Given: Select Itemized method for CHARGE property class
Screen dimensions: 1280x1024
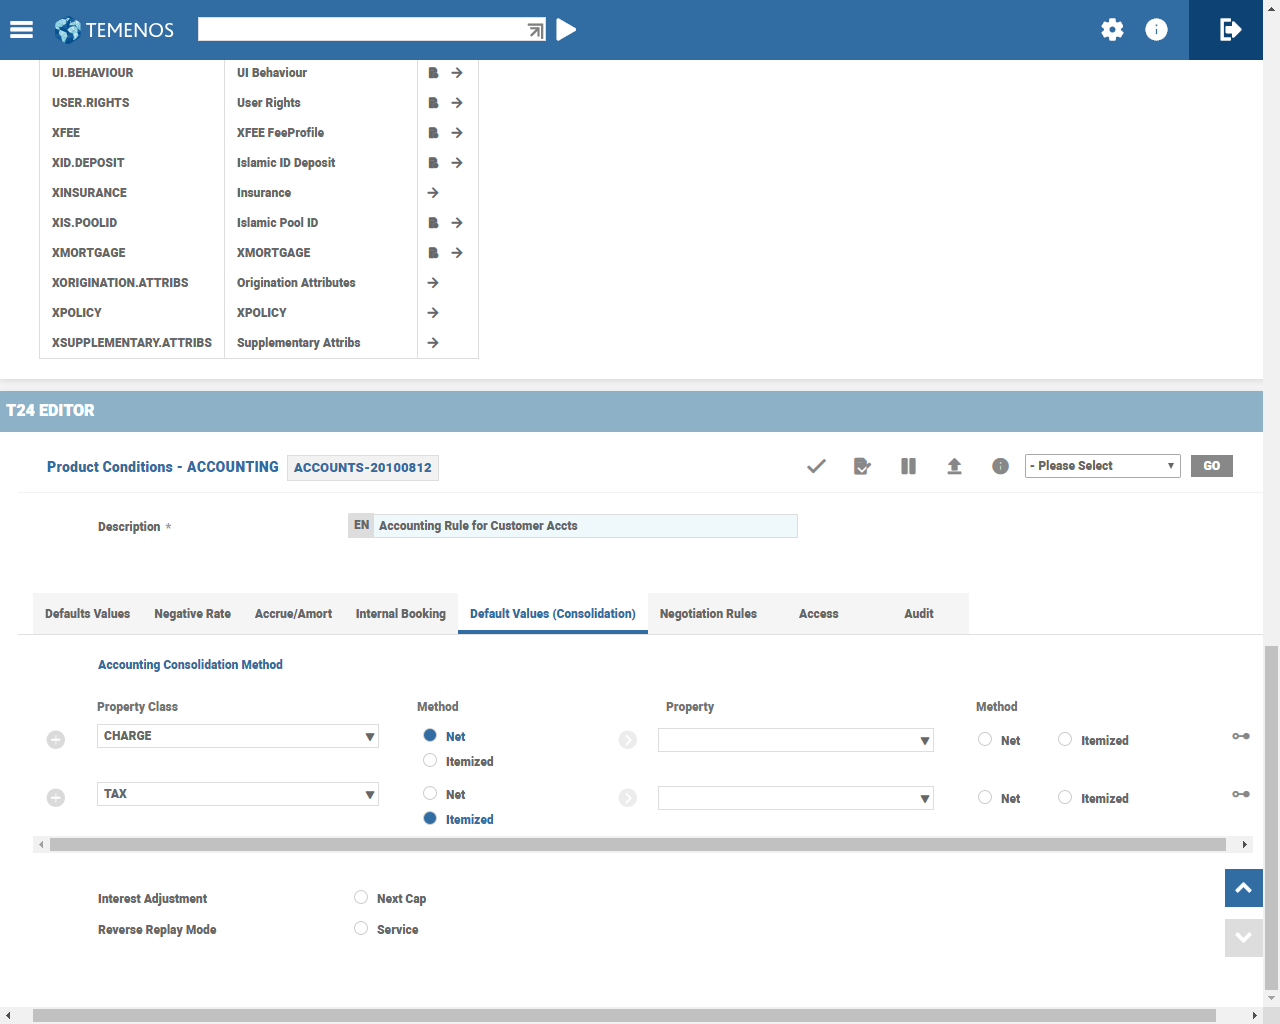Looking at the screenshot, I should 430,761.
